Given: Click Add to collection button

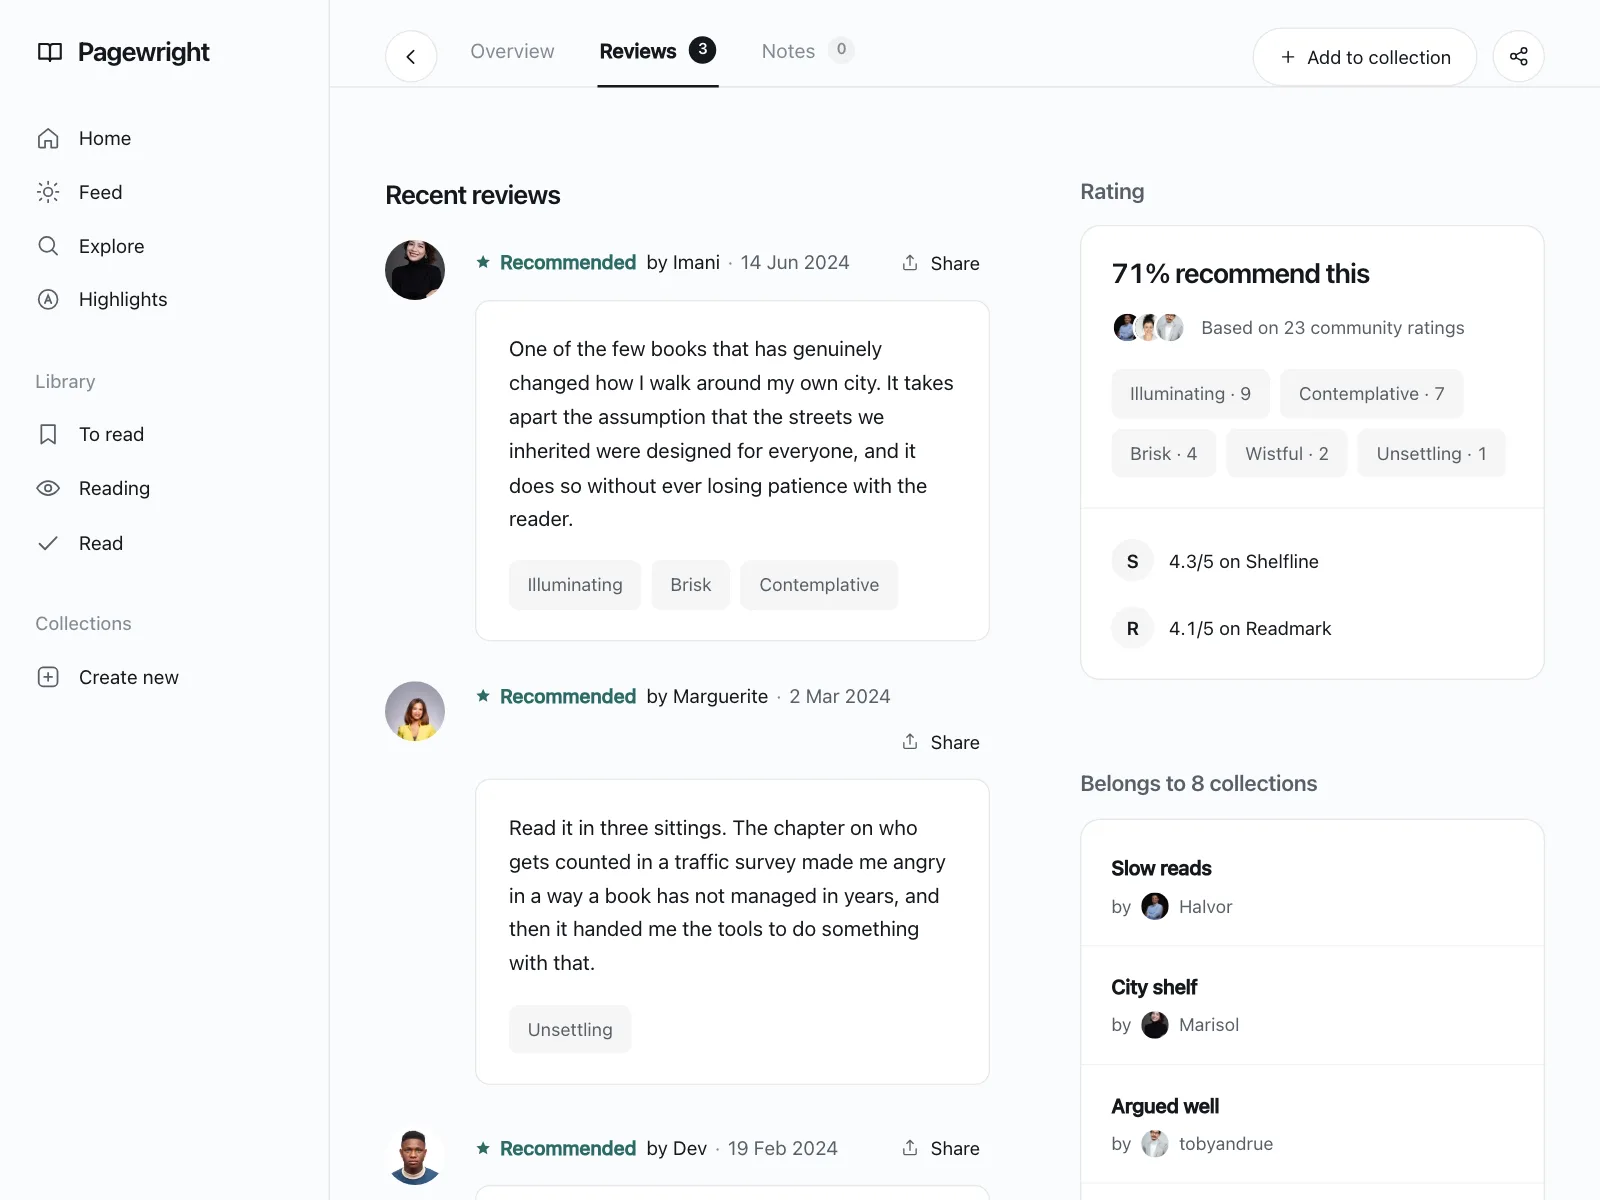Looking at the screenshot, I should 1365,57.
